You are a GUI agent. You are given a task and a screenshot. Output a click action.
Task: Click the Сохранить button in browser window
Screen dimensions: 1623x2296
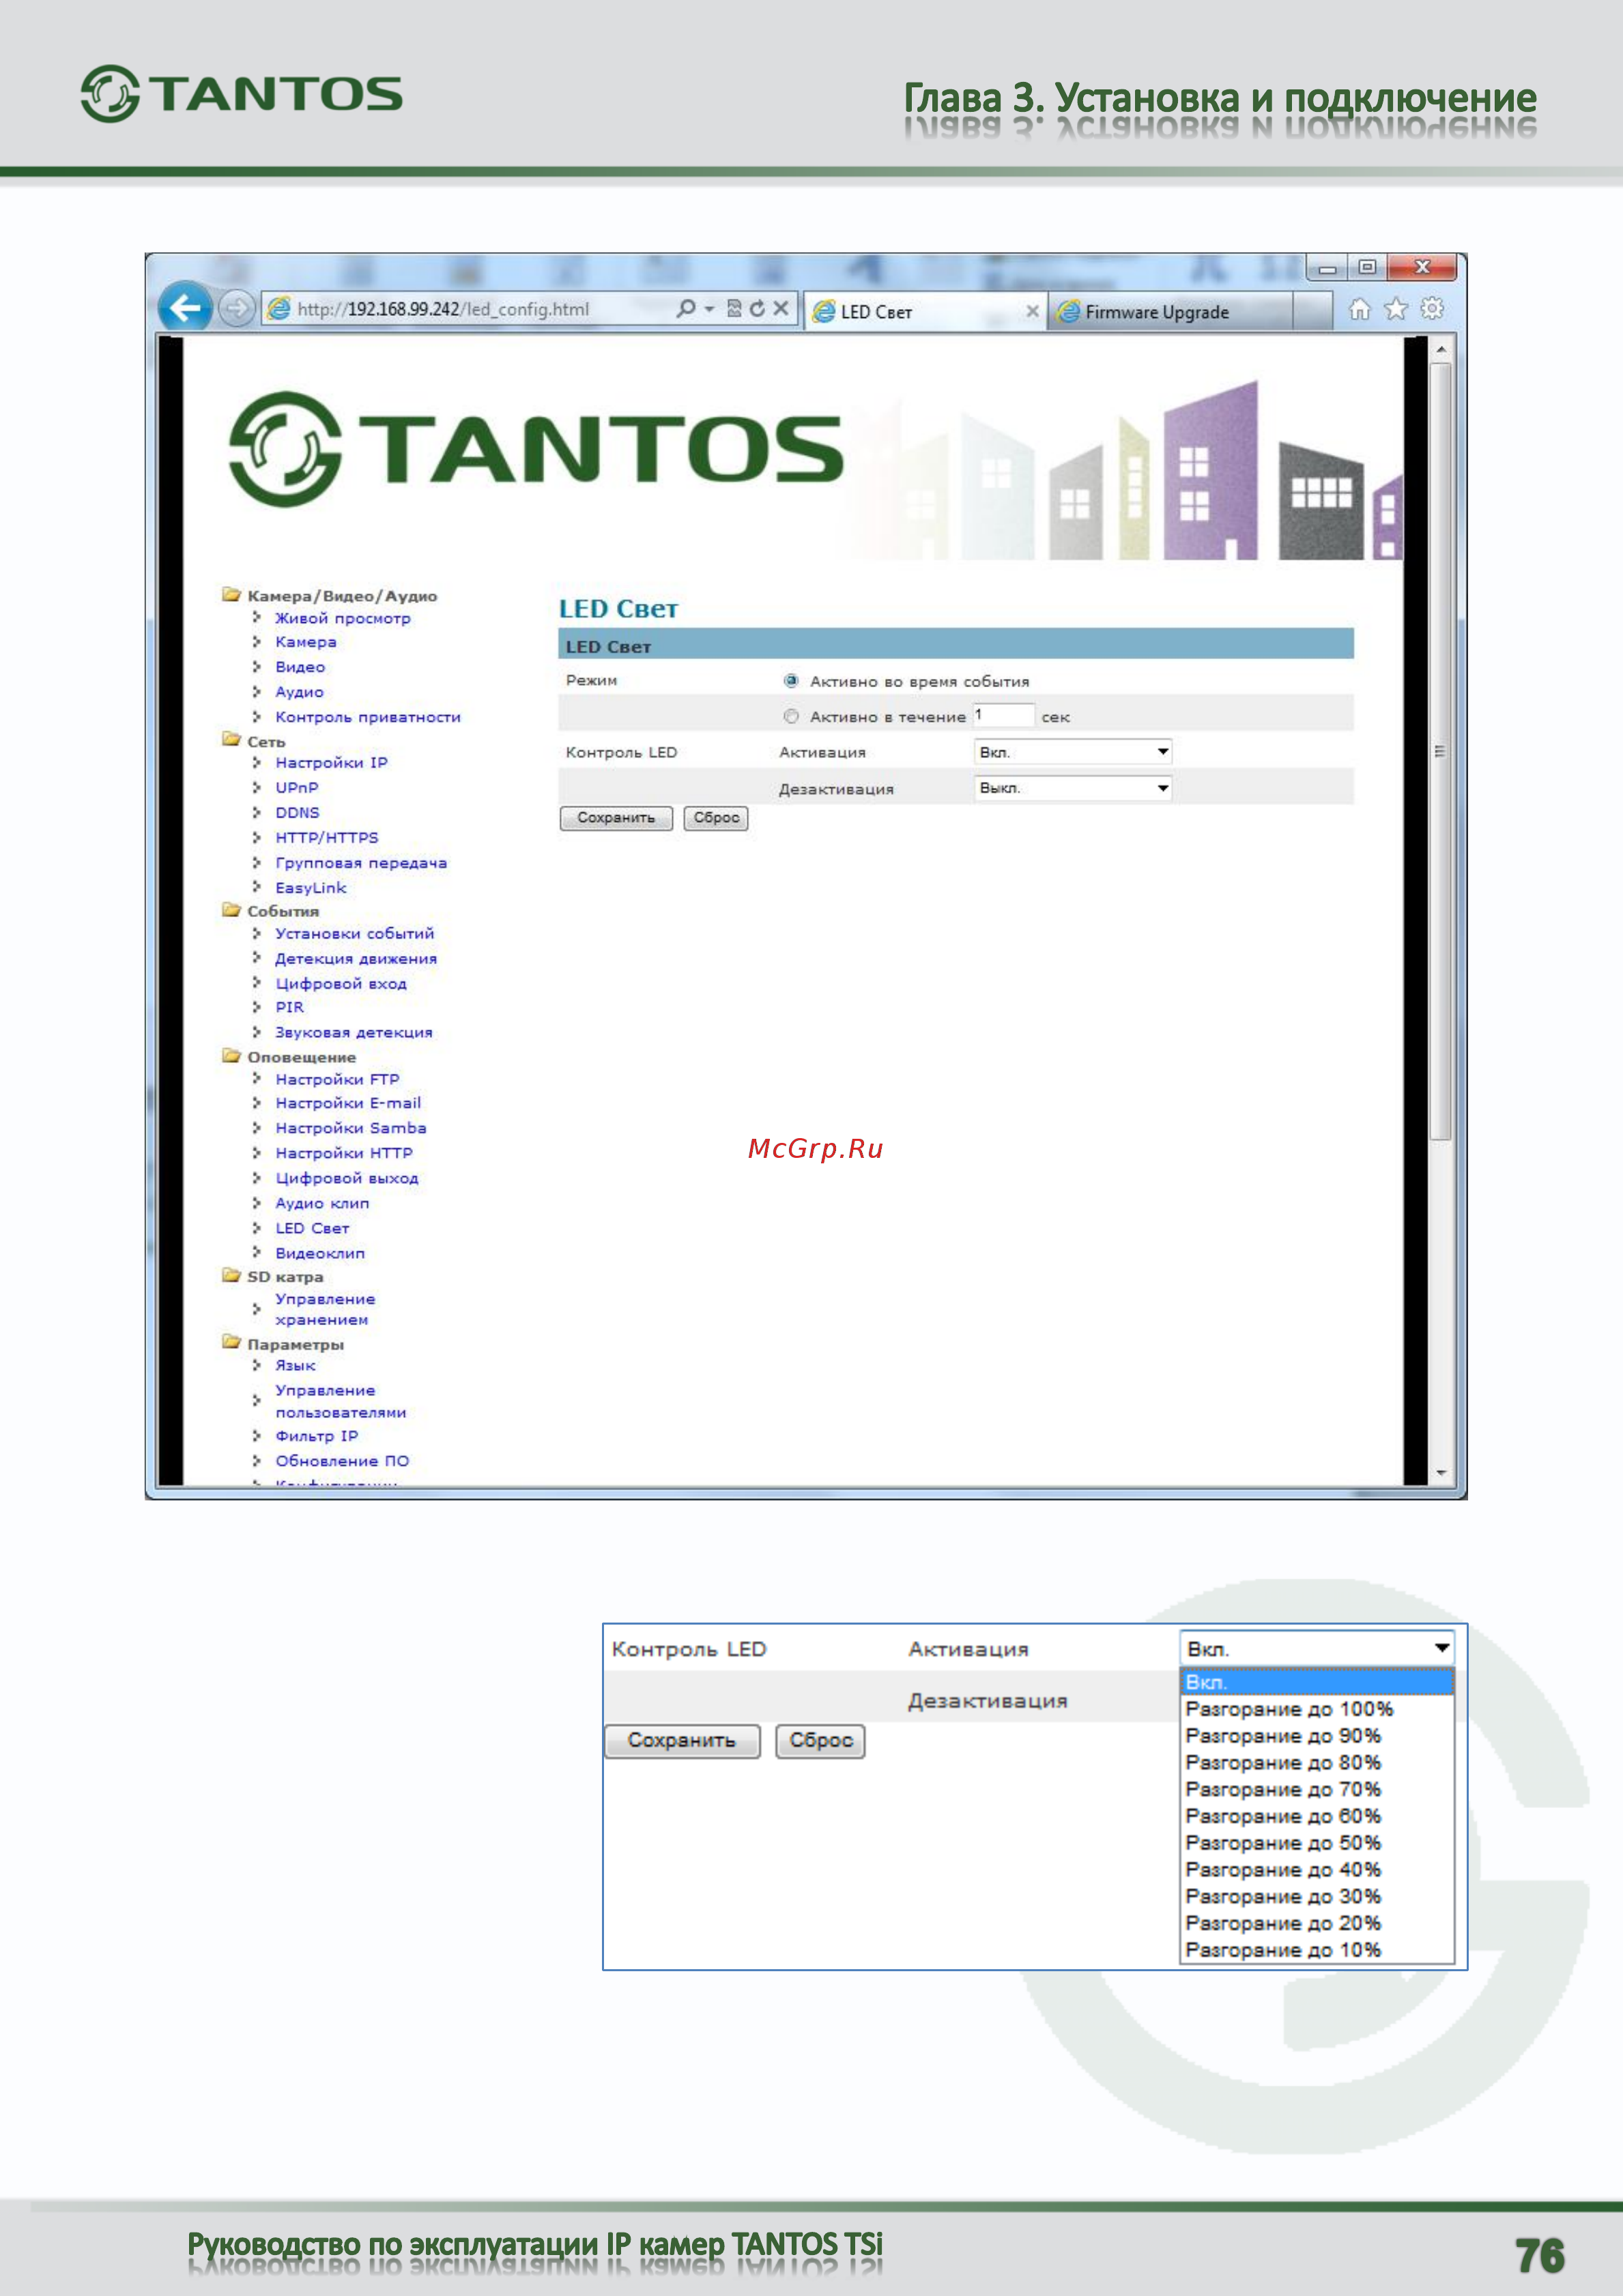click(x=616, y=818)
